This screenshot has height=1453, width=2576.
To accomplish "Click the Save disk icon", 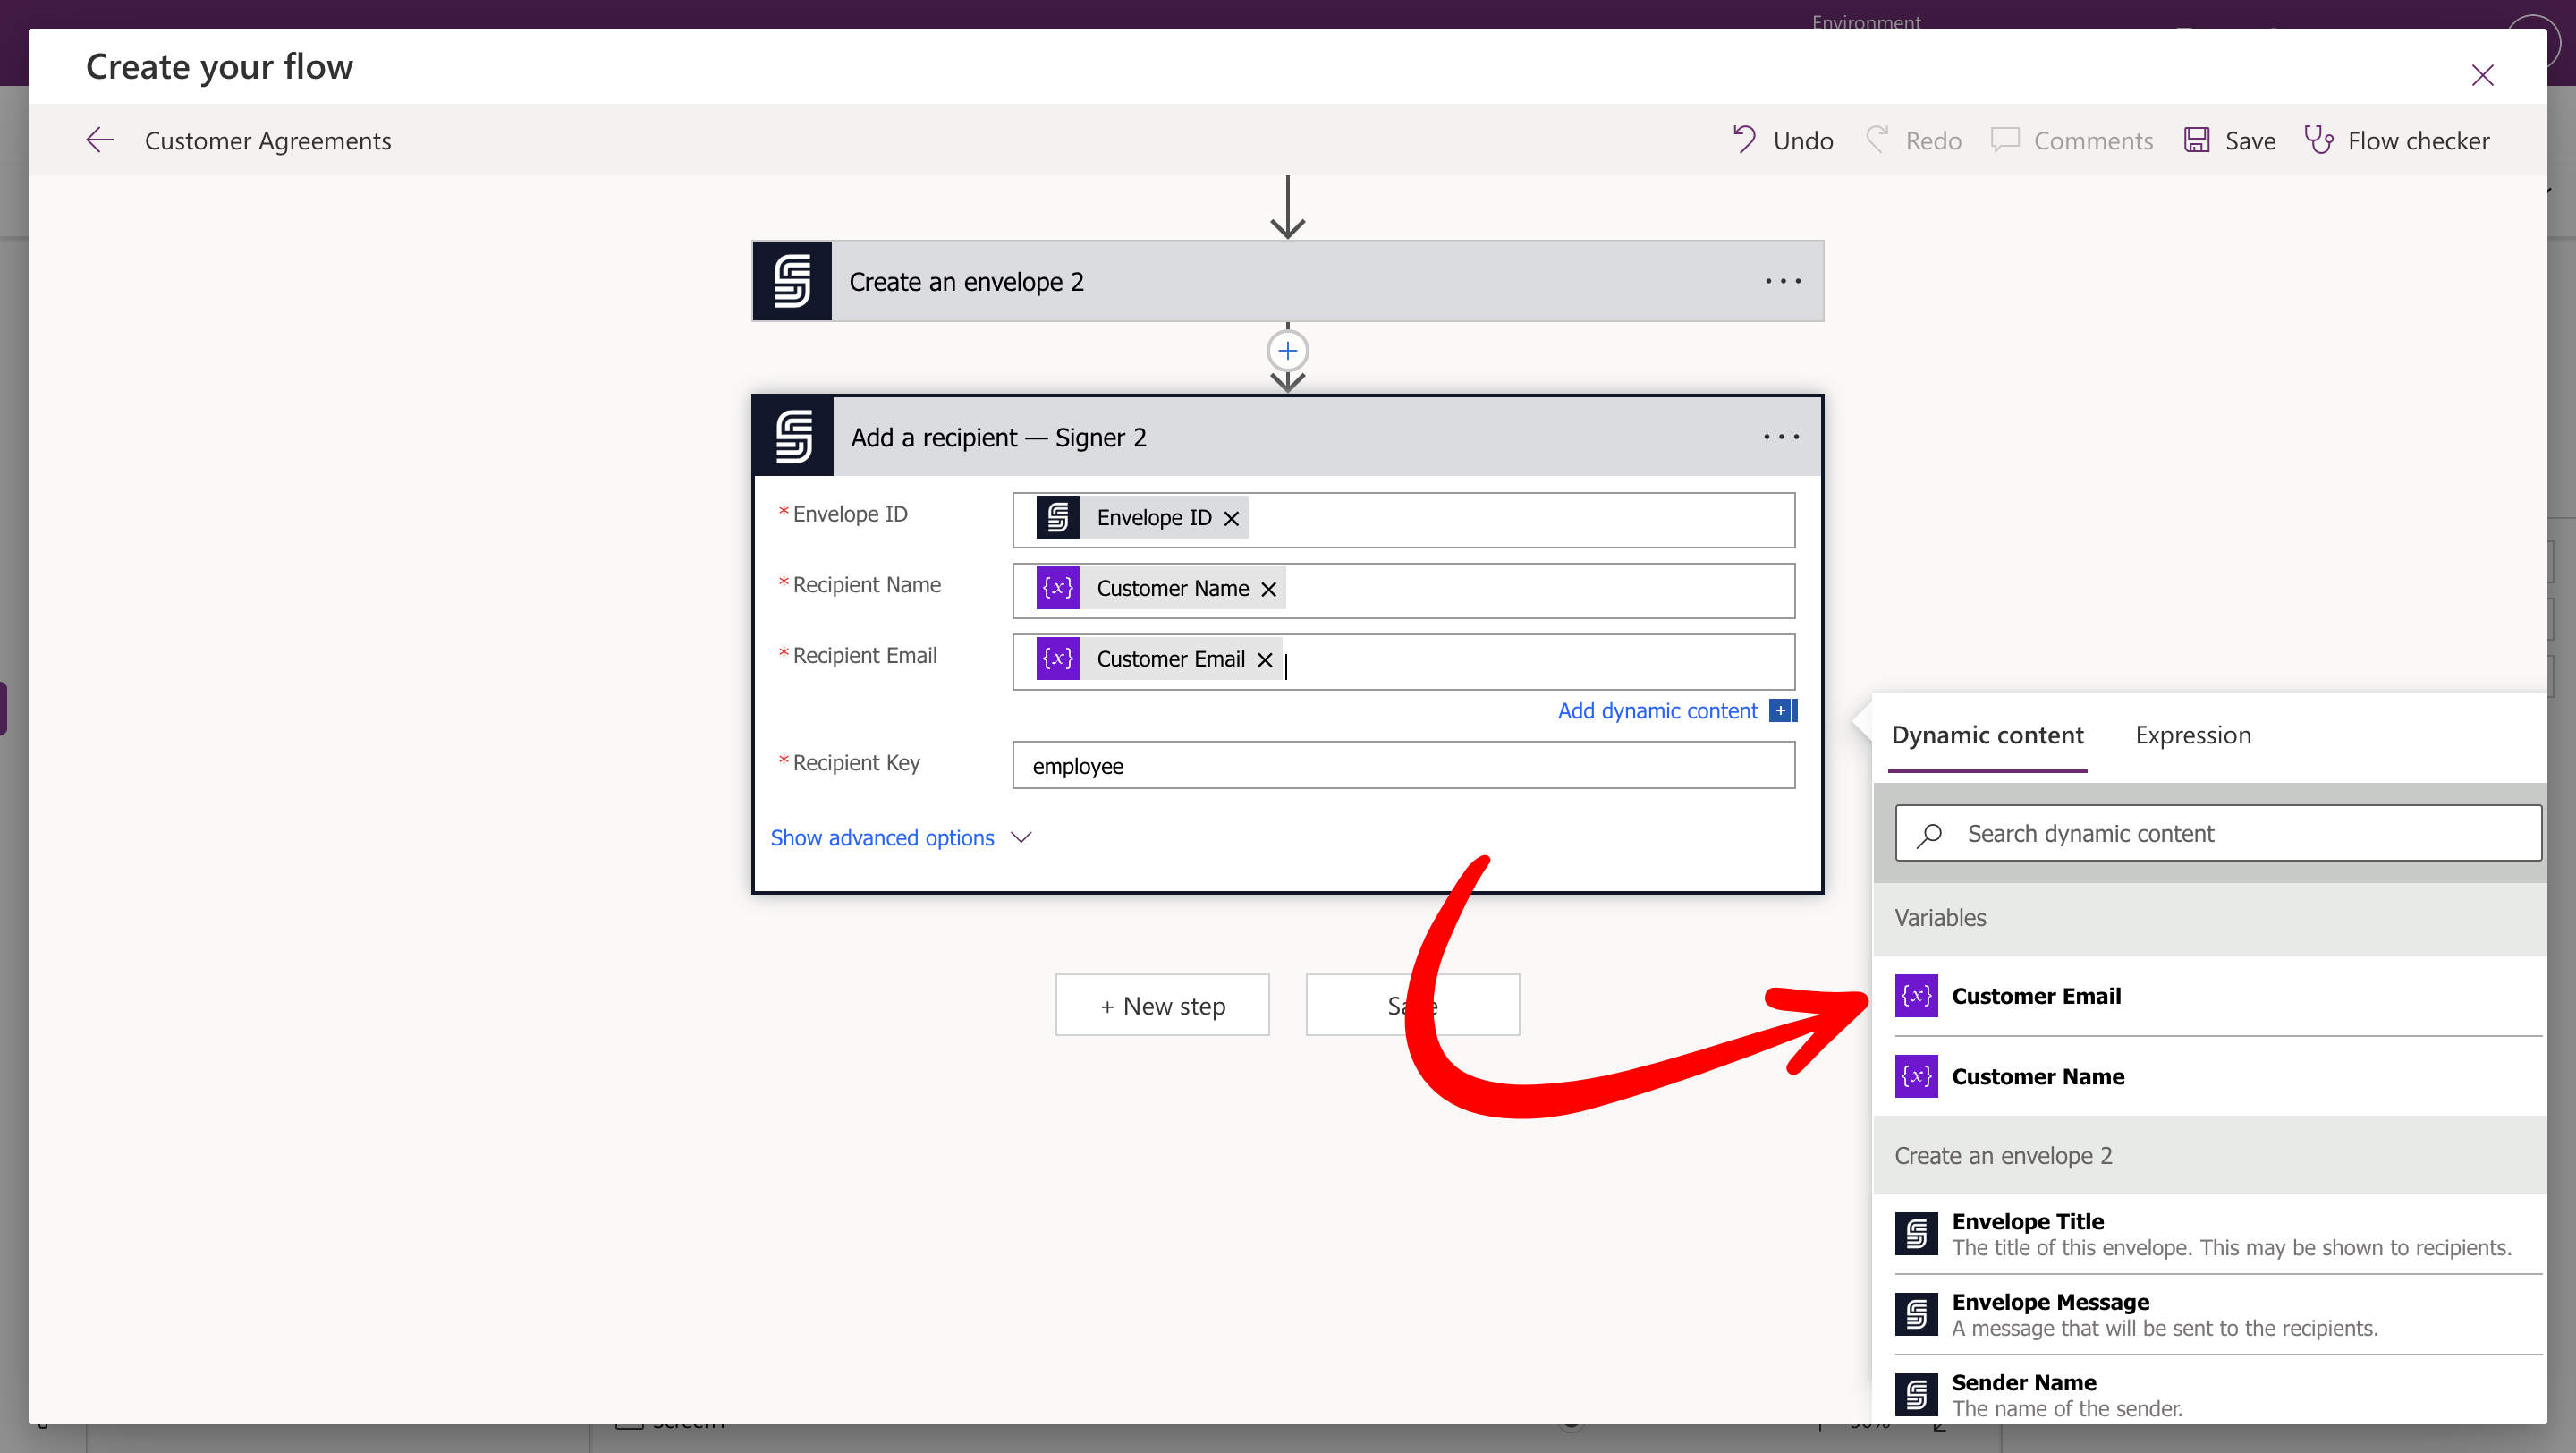I will (2196, 140).
